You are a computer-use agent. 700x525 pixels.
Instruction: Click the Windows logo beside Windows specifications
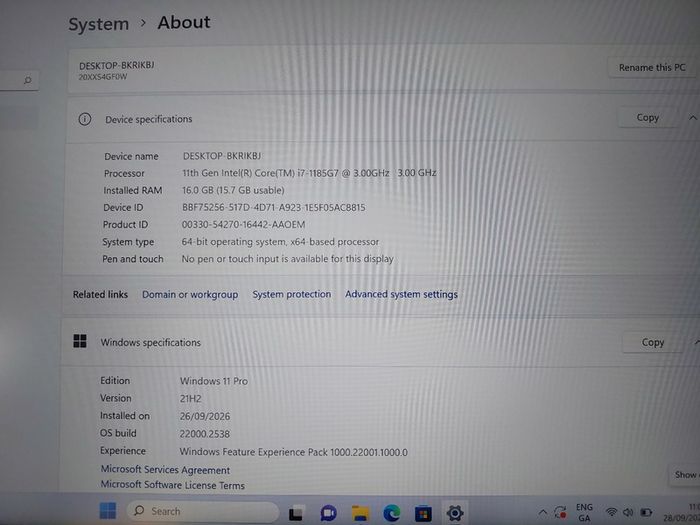click(80, 342)
